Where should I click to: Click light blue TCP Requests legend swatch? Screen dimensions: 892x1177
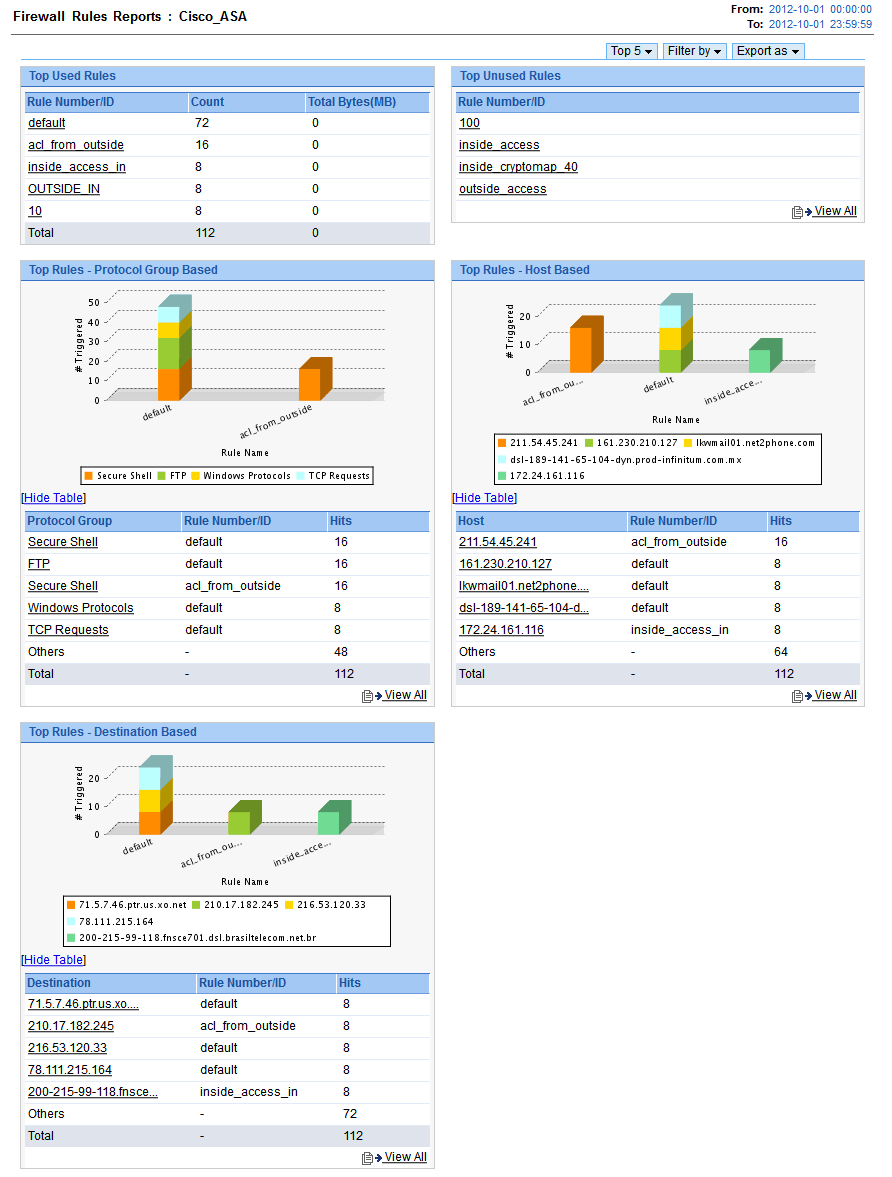[x=300, y=476]
